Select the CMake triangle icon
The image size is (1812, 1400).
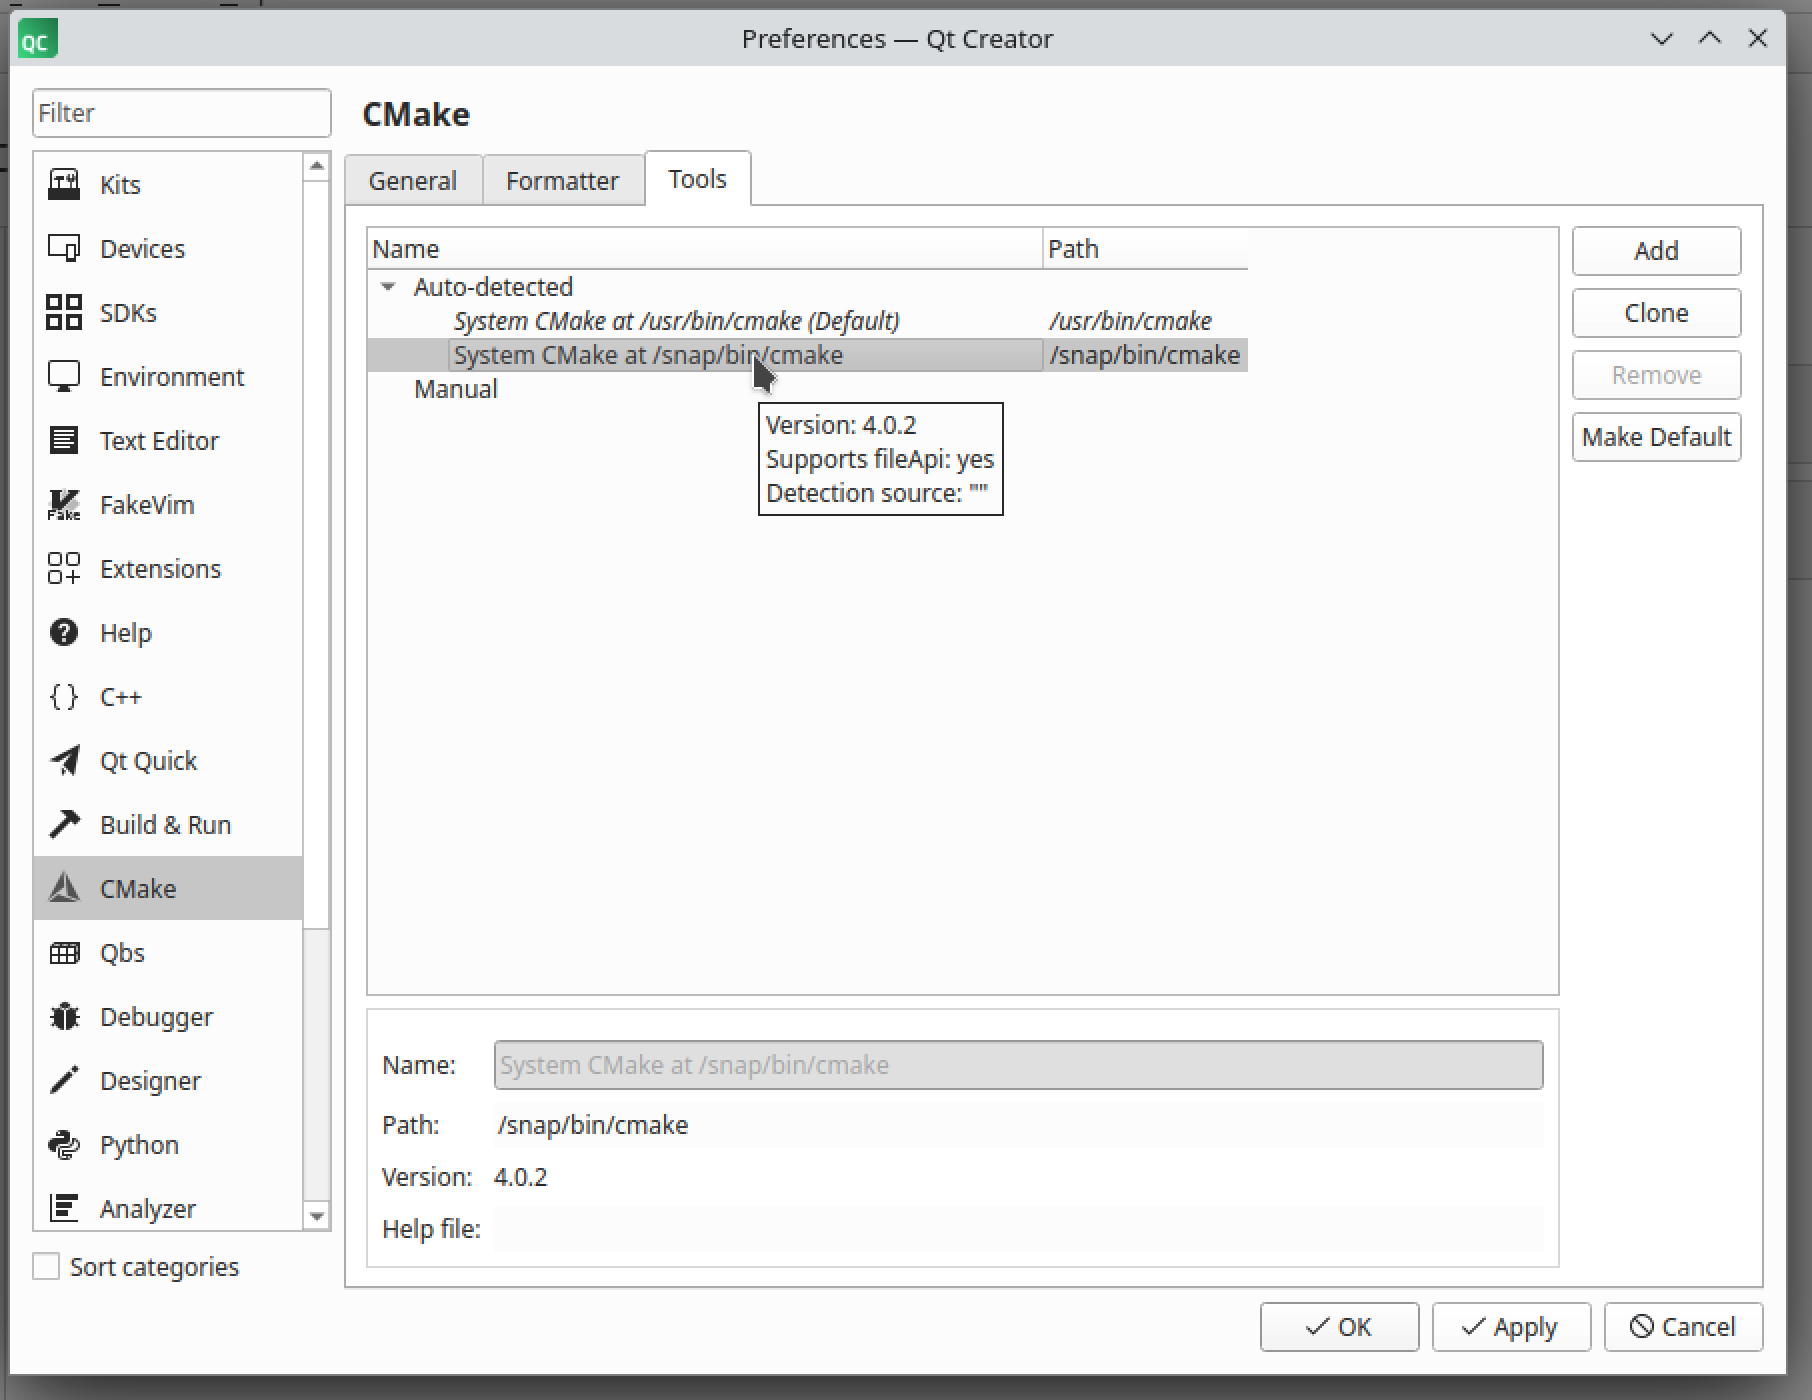pyautogui.click(x=64, y=889)
